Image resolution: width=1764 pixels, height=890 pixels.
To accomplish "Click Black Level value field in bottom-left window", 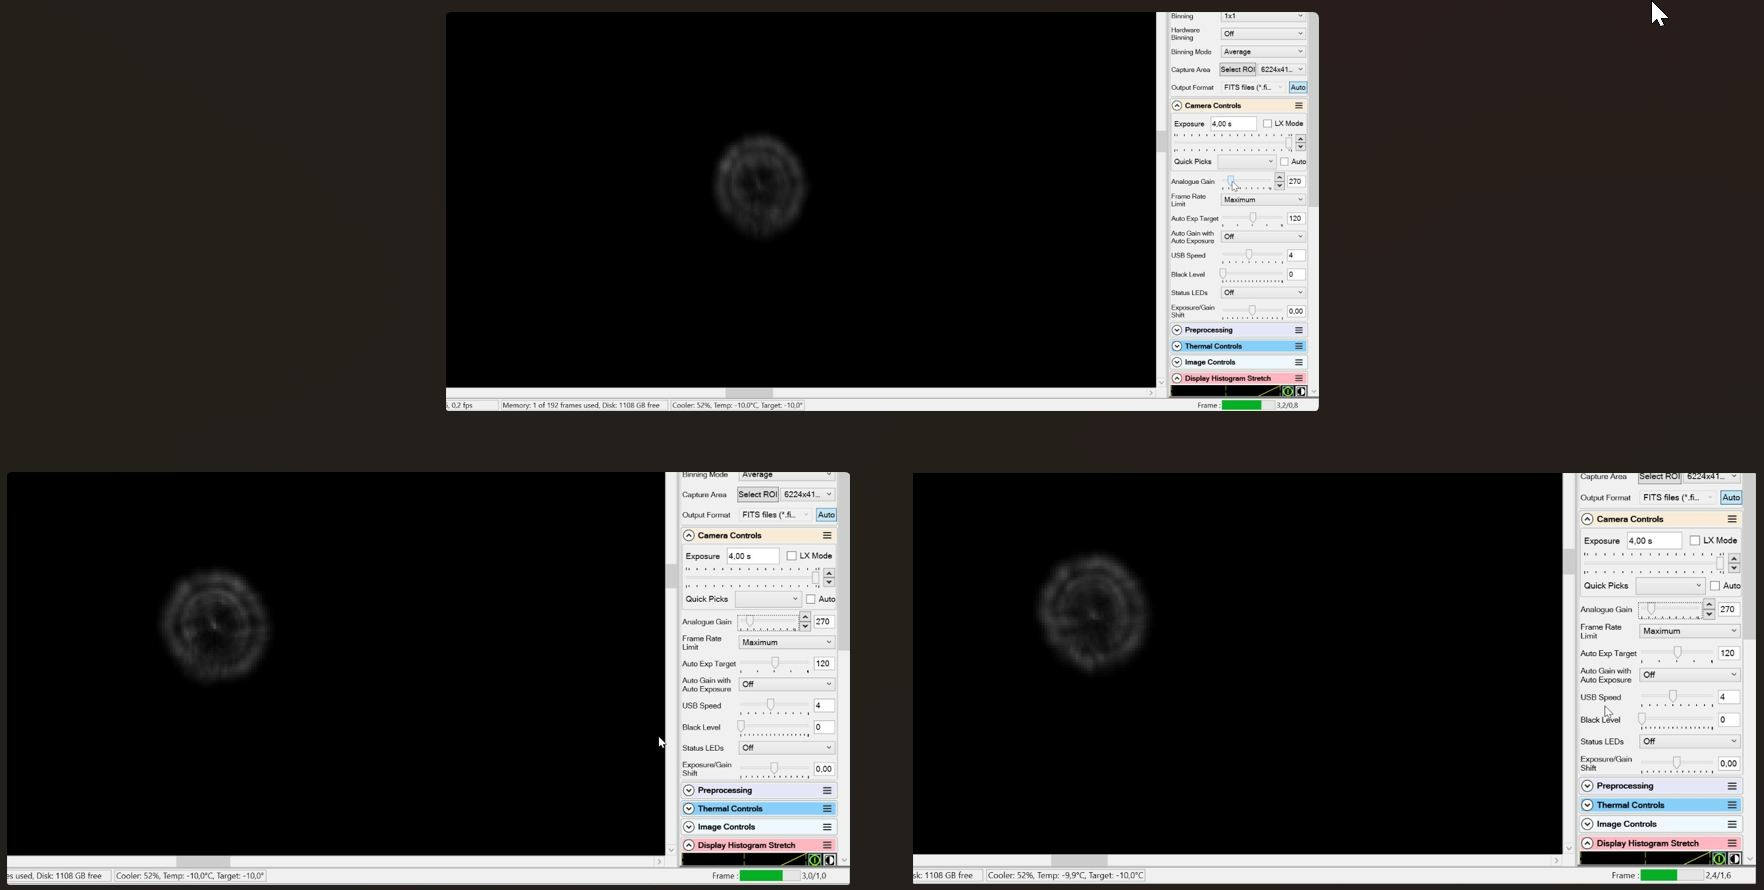I will (823, 727).
